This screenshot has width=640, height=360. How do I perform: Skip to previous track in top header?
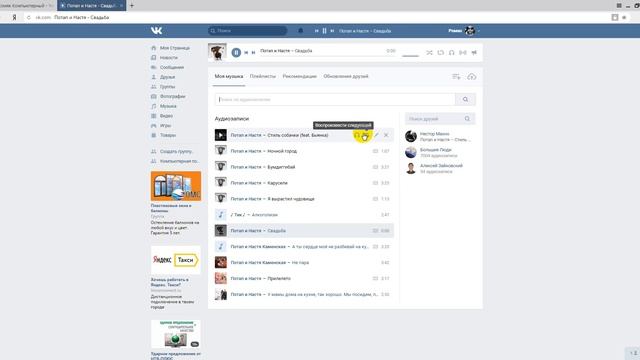tap(316, 31)
